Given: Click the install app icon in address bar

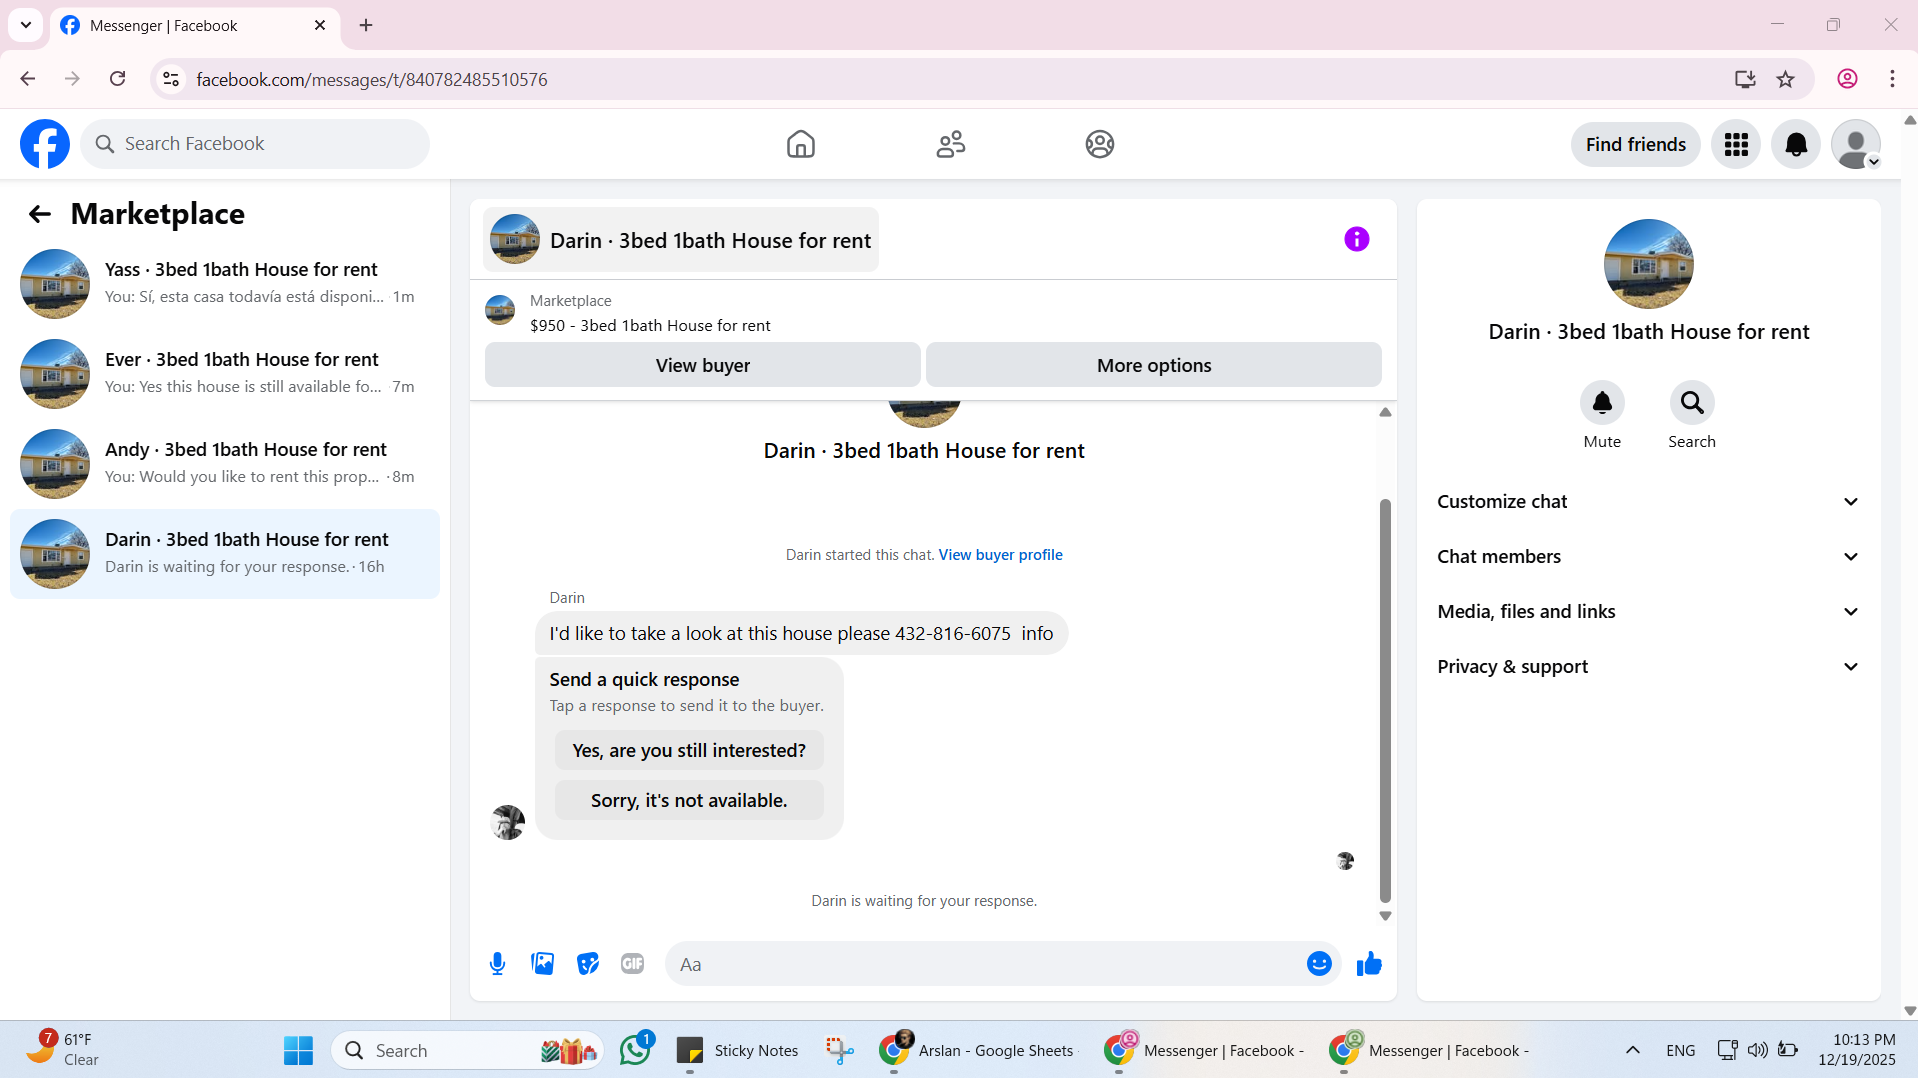Looking at the screenshot, I should [1745, 79].
